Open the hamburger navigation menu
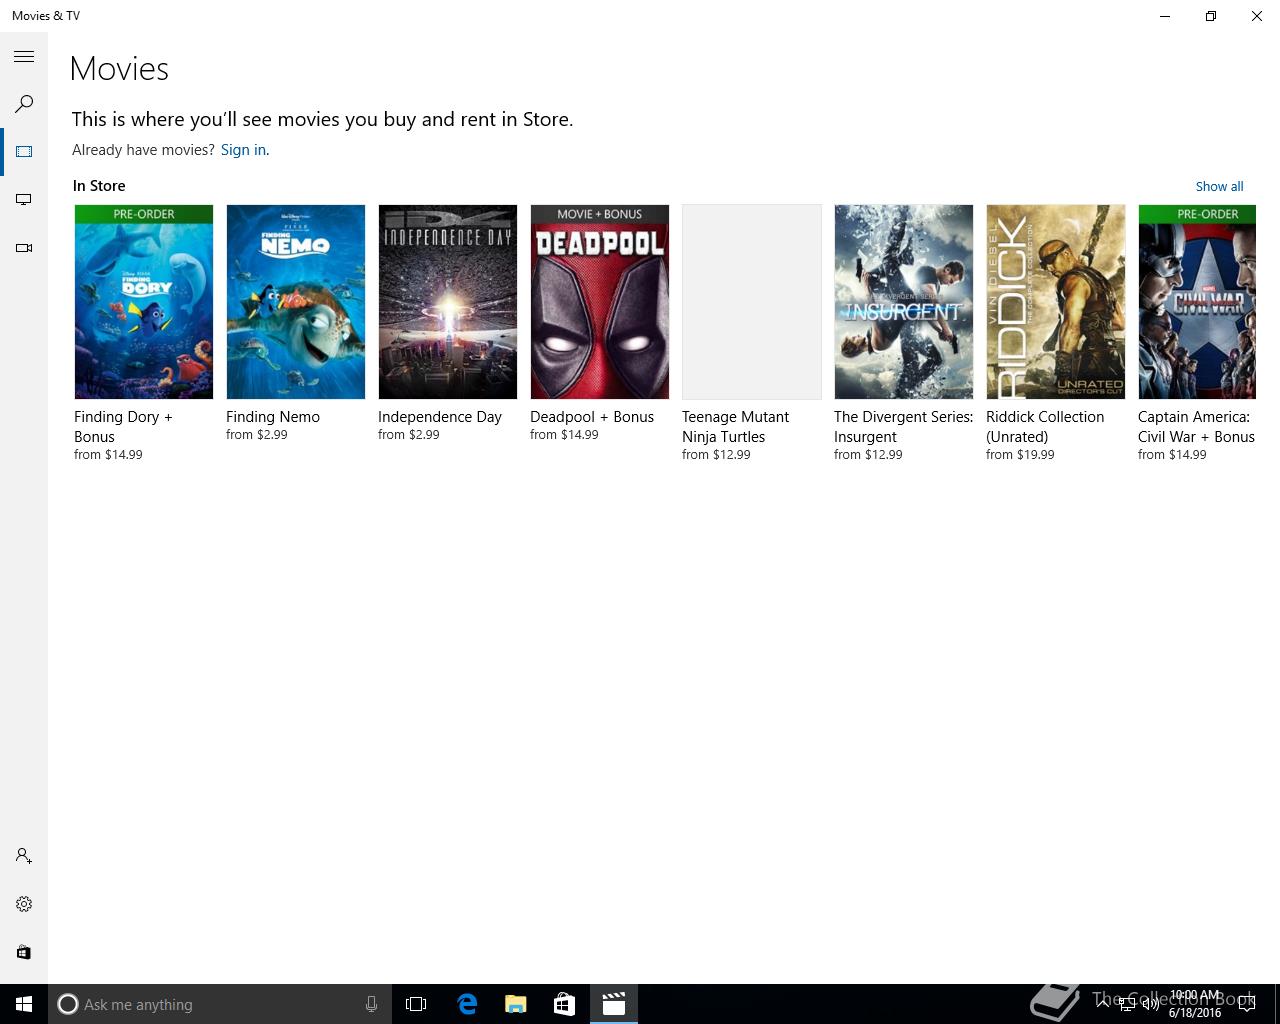This screenshot has height=1024, width=1280. 24,57
